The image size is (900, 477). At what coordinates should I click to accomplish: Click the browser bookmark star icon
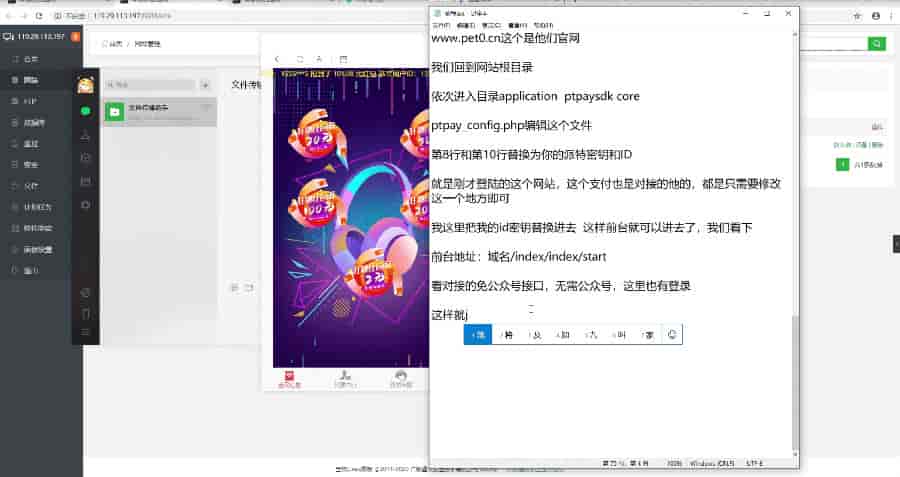(x=857, y=16)
